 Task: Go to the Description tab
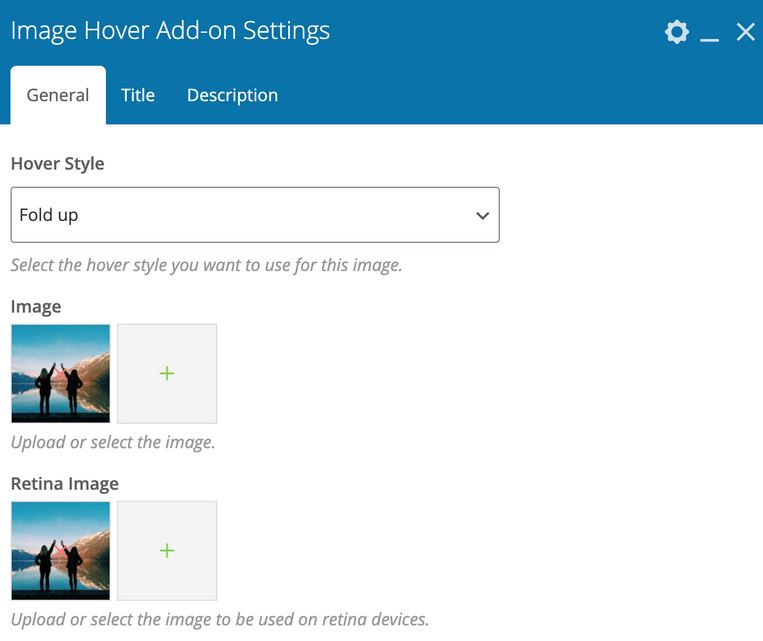(233, 95)
